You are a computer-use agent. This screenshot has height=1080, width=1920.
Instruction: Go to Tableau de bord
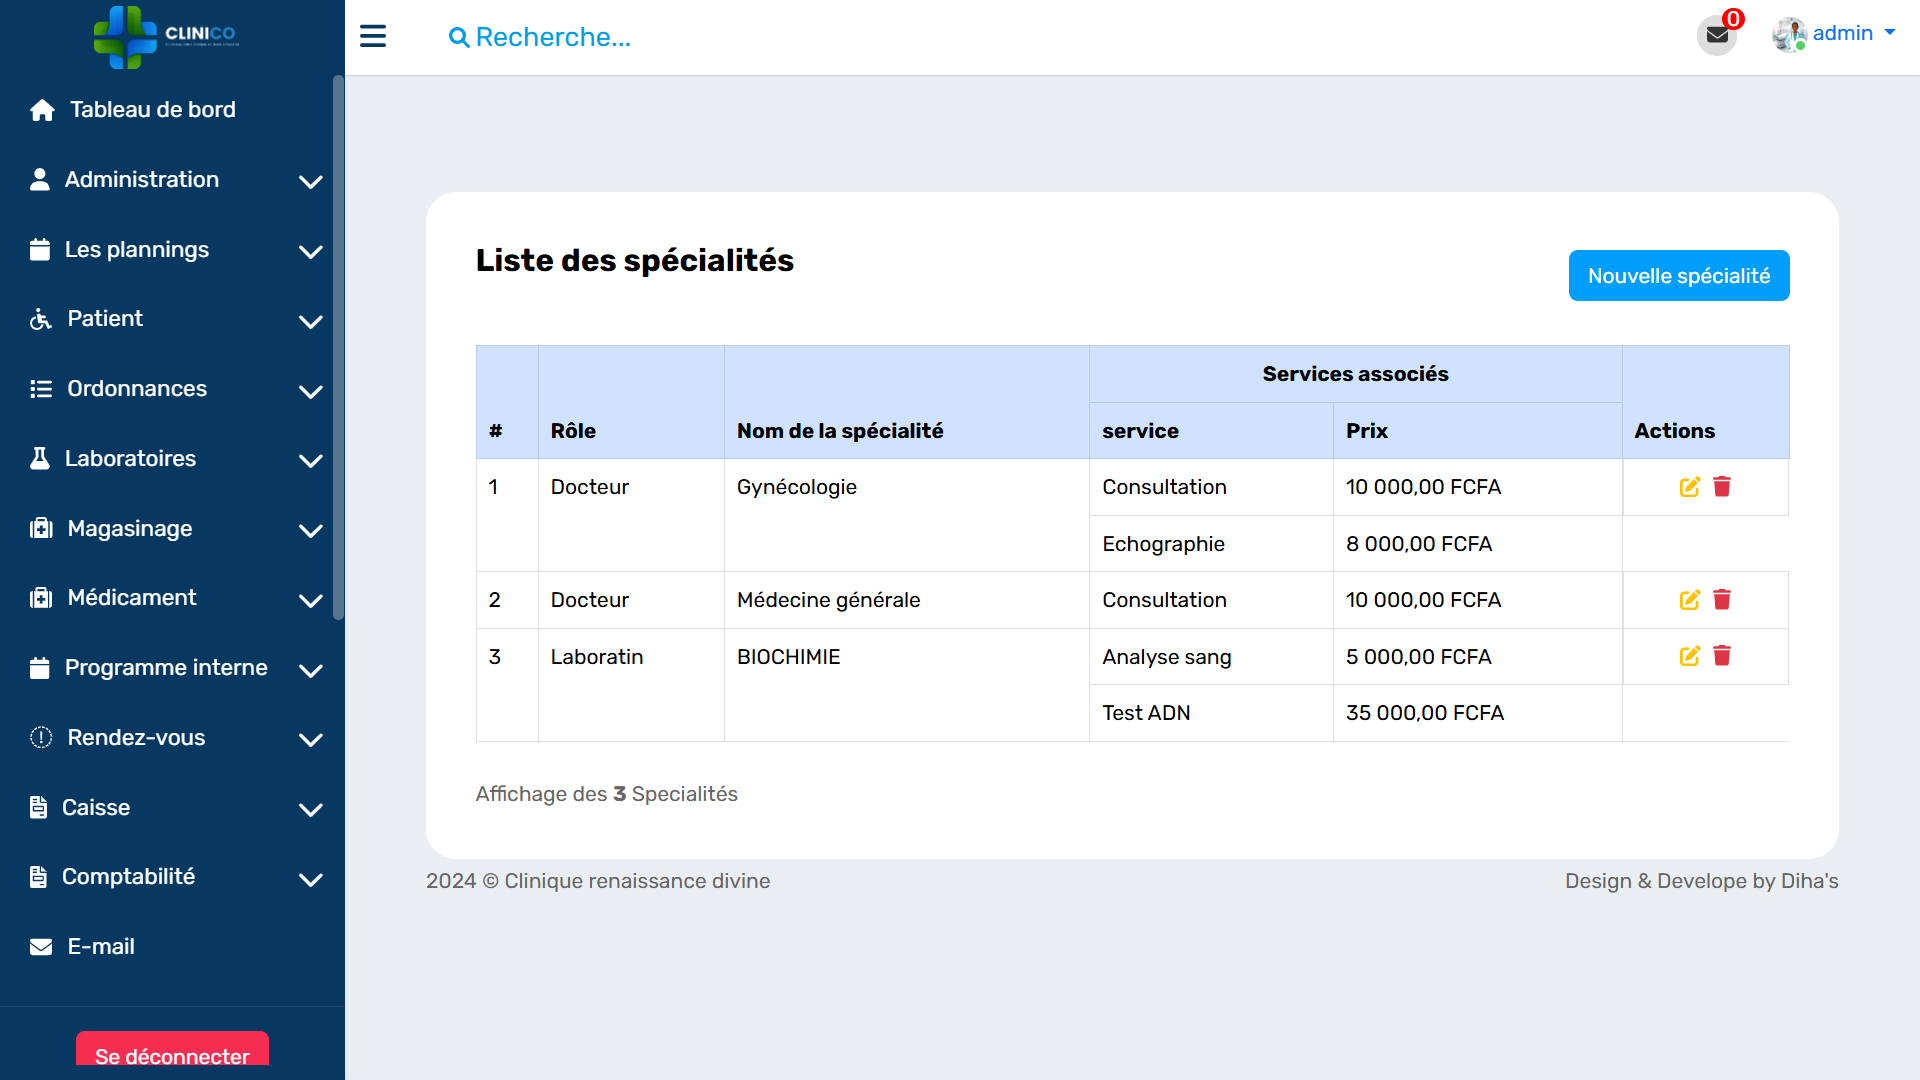coord(152,110)
